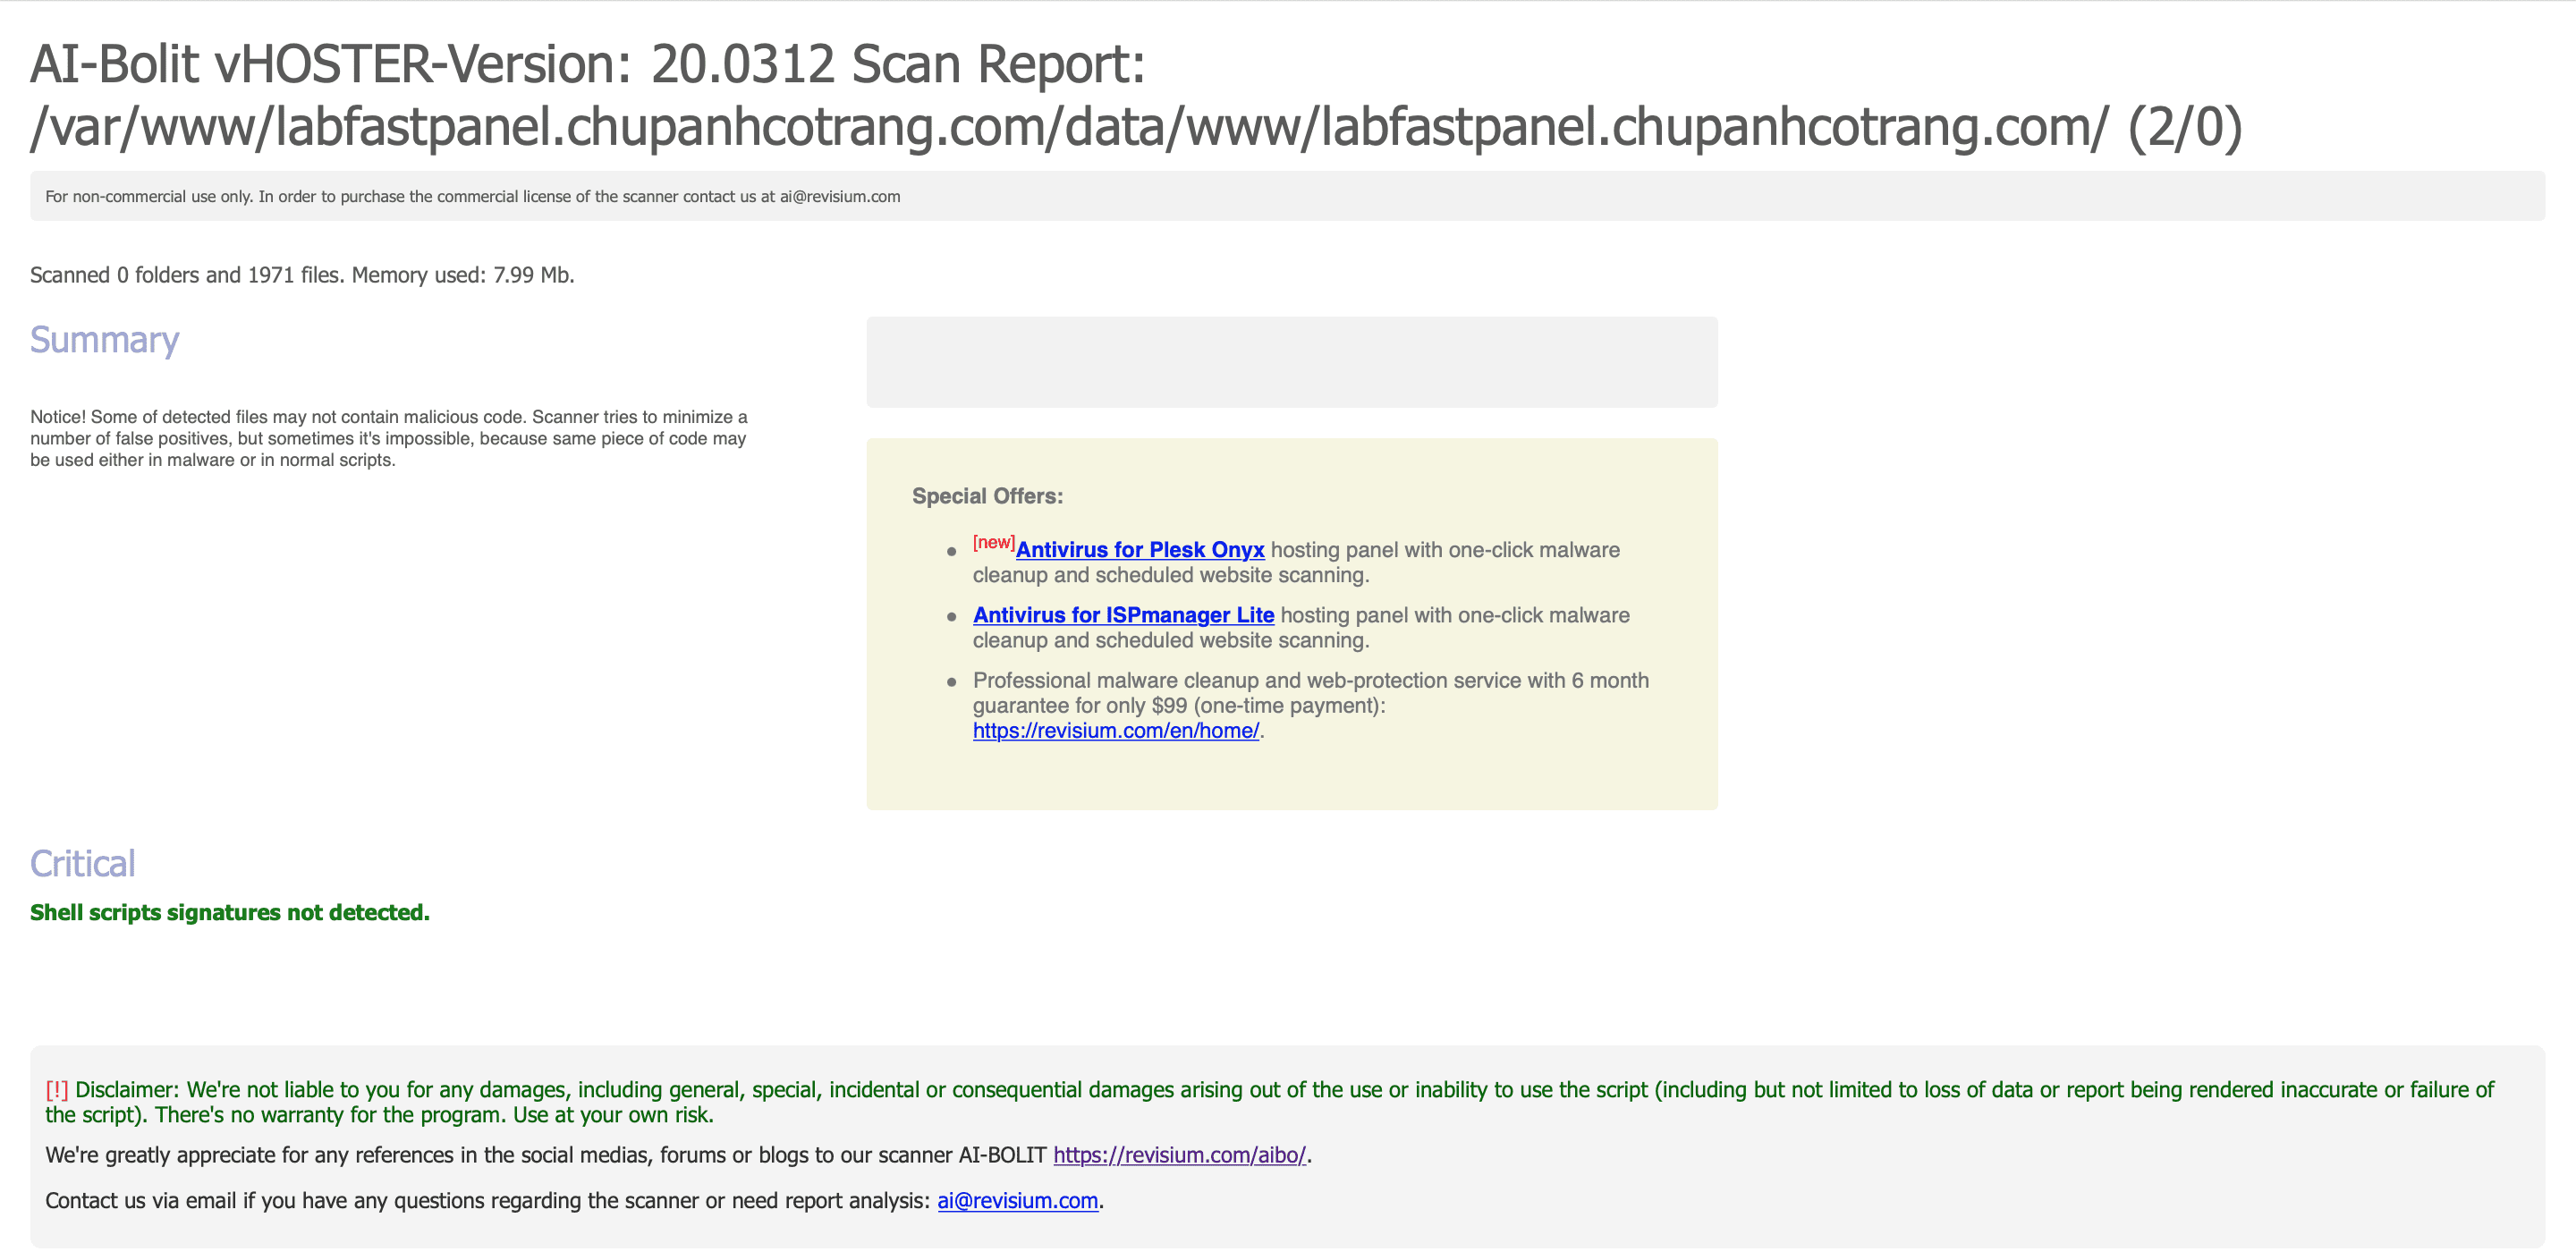2576x1252 pixels.
Task: Visit the revisium.com/en/home/ link
Action: pos(1116,730)
